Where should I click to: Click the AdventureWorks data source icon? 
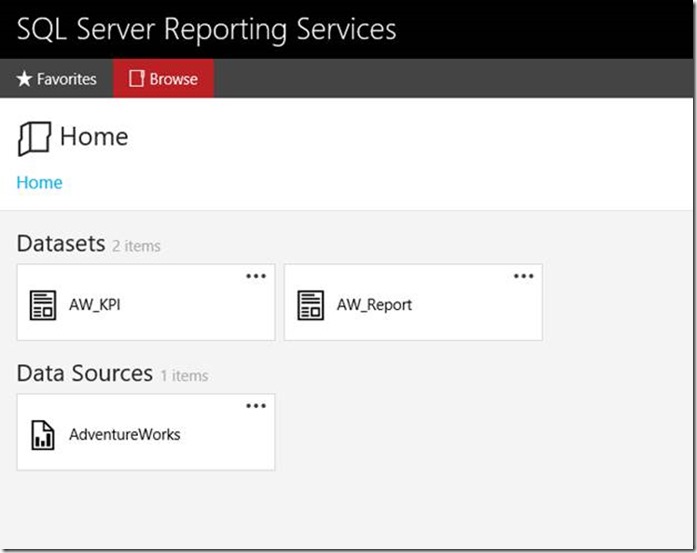[x=42, y=435]
